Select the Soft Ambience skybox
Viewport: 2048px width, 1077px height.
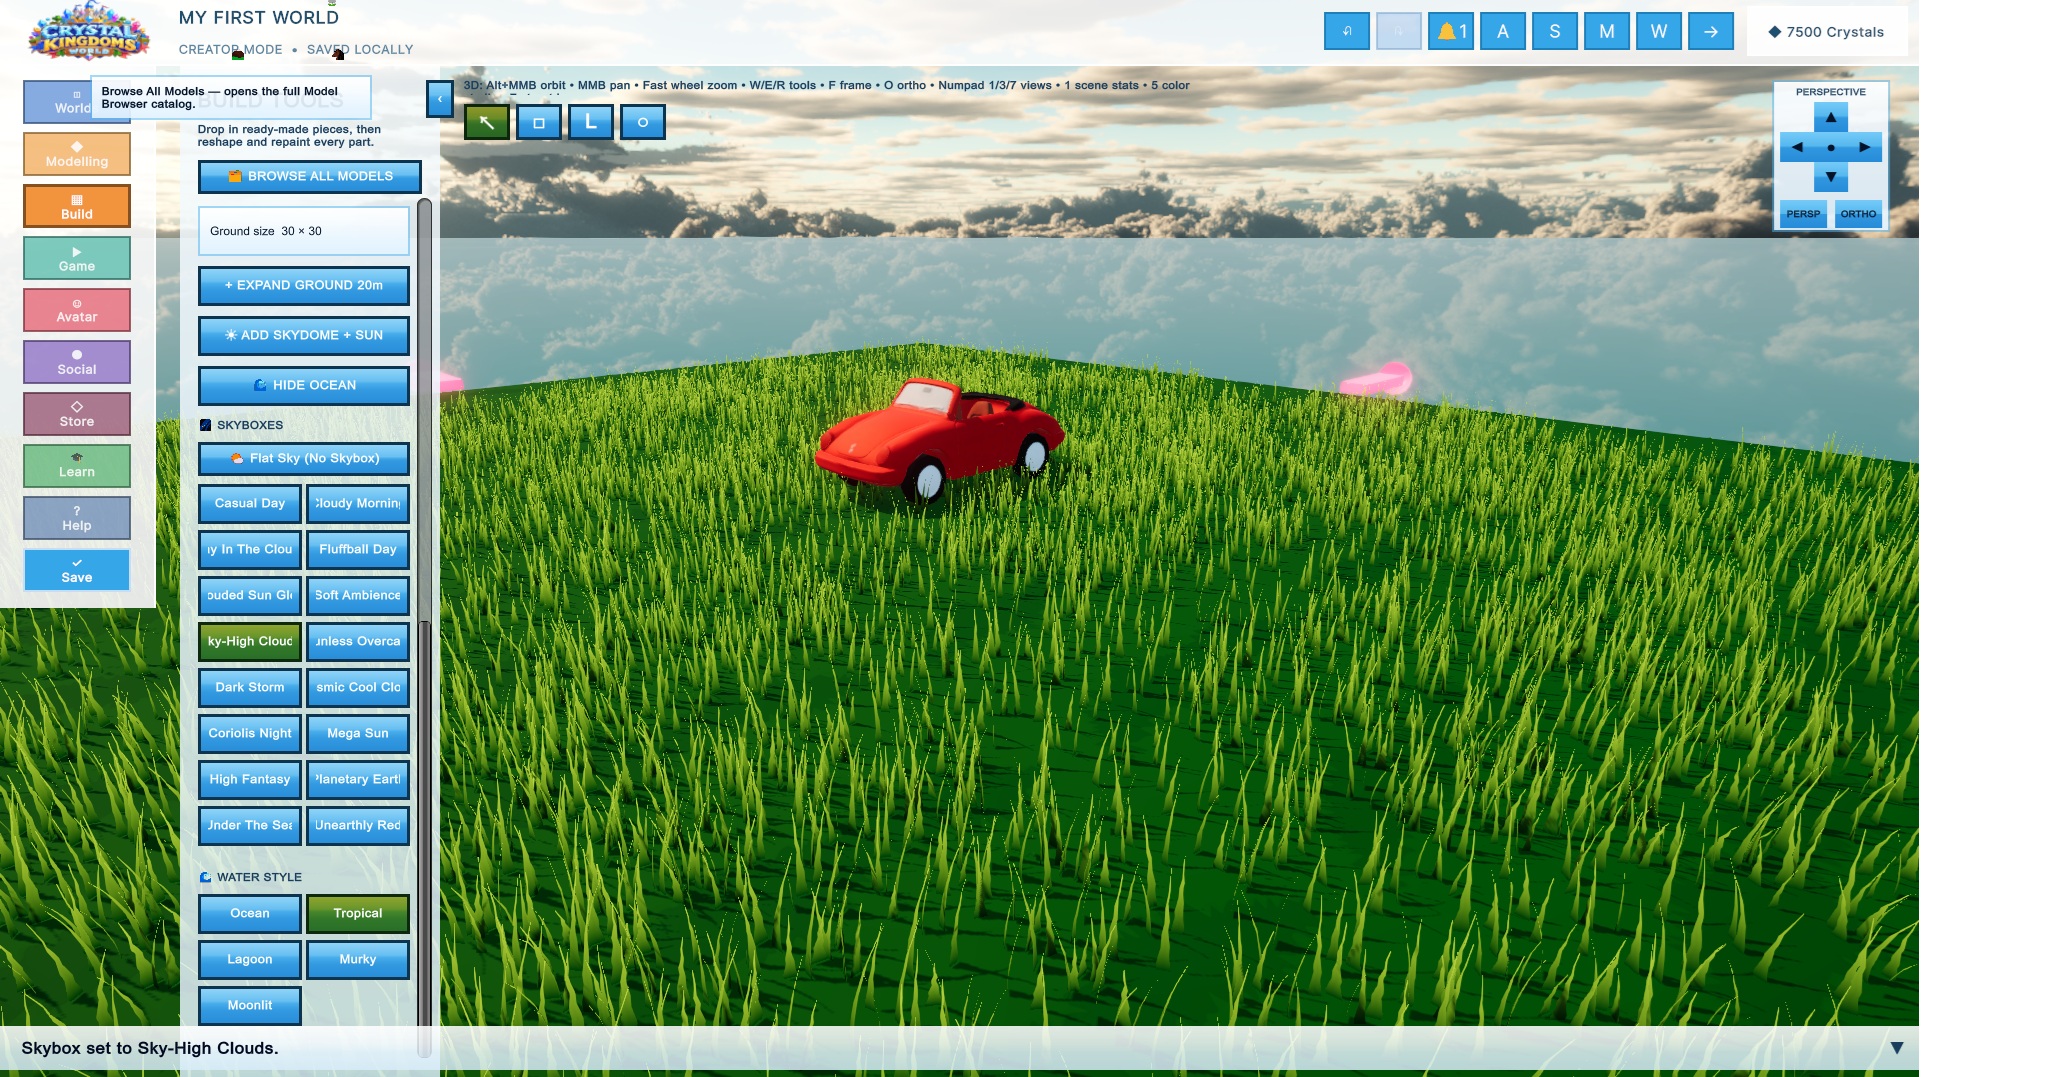click(358, 595)
